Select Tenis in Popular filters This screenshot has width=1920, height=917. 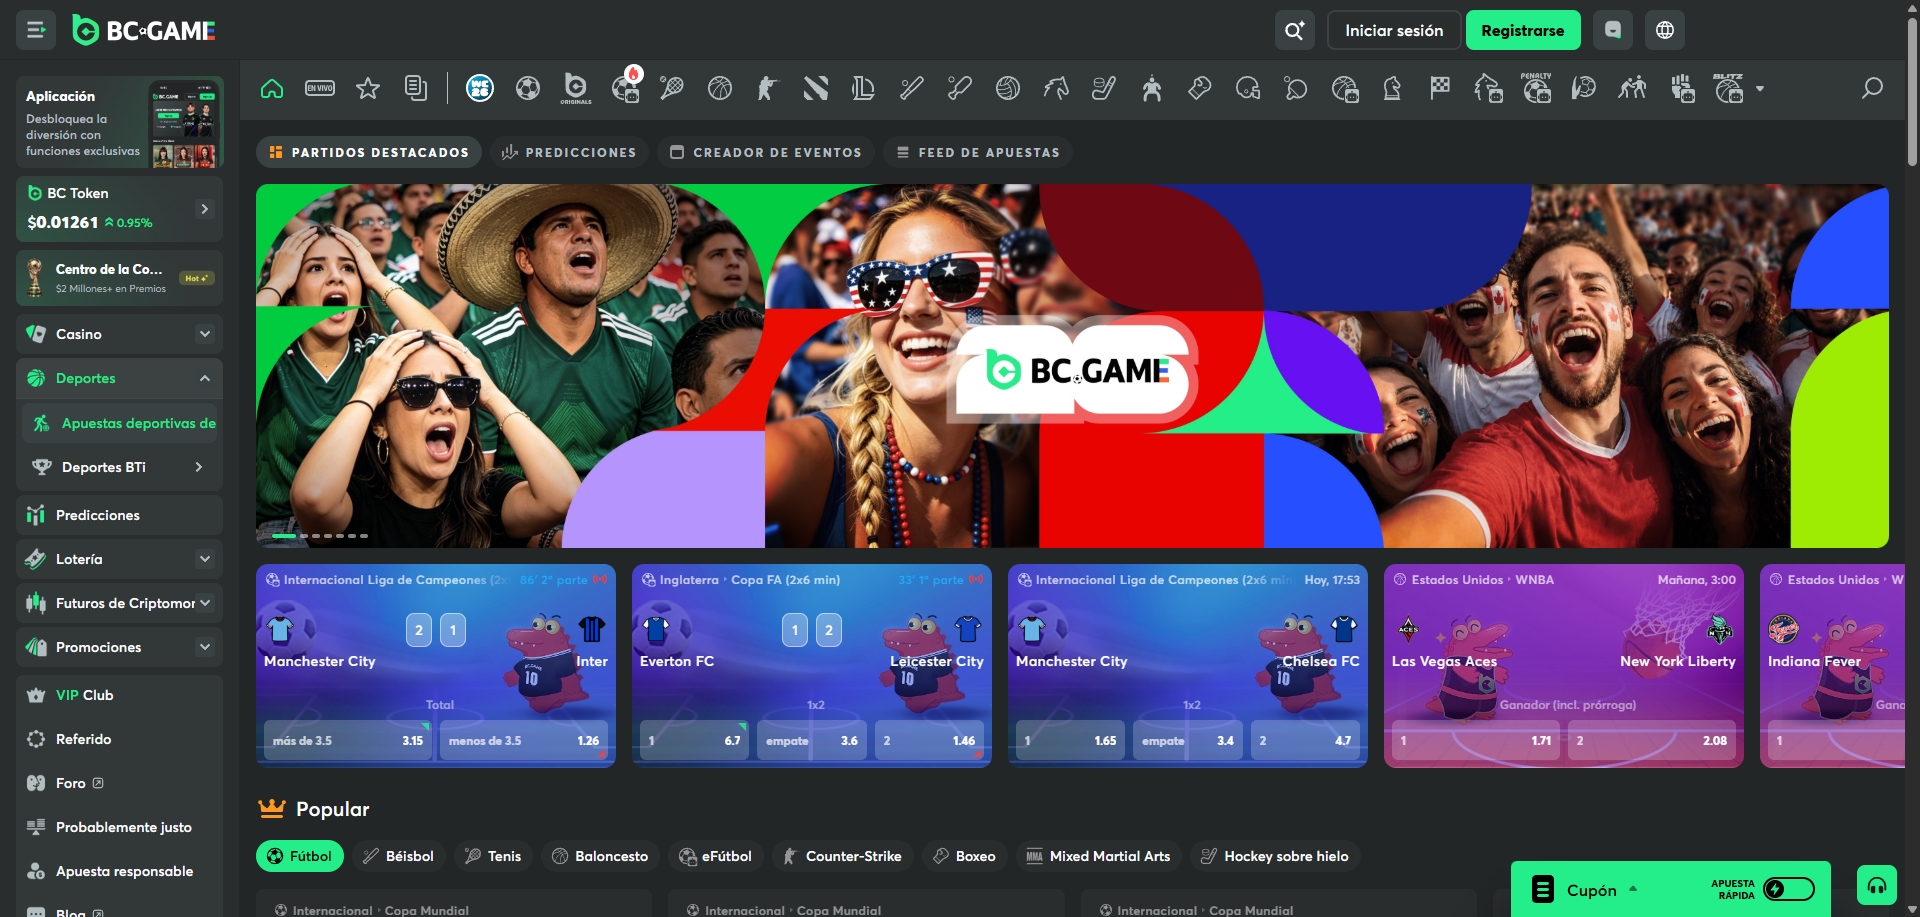(492, 856)
